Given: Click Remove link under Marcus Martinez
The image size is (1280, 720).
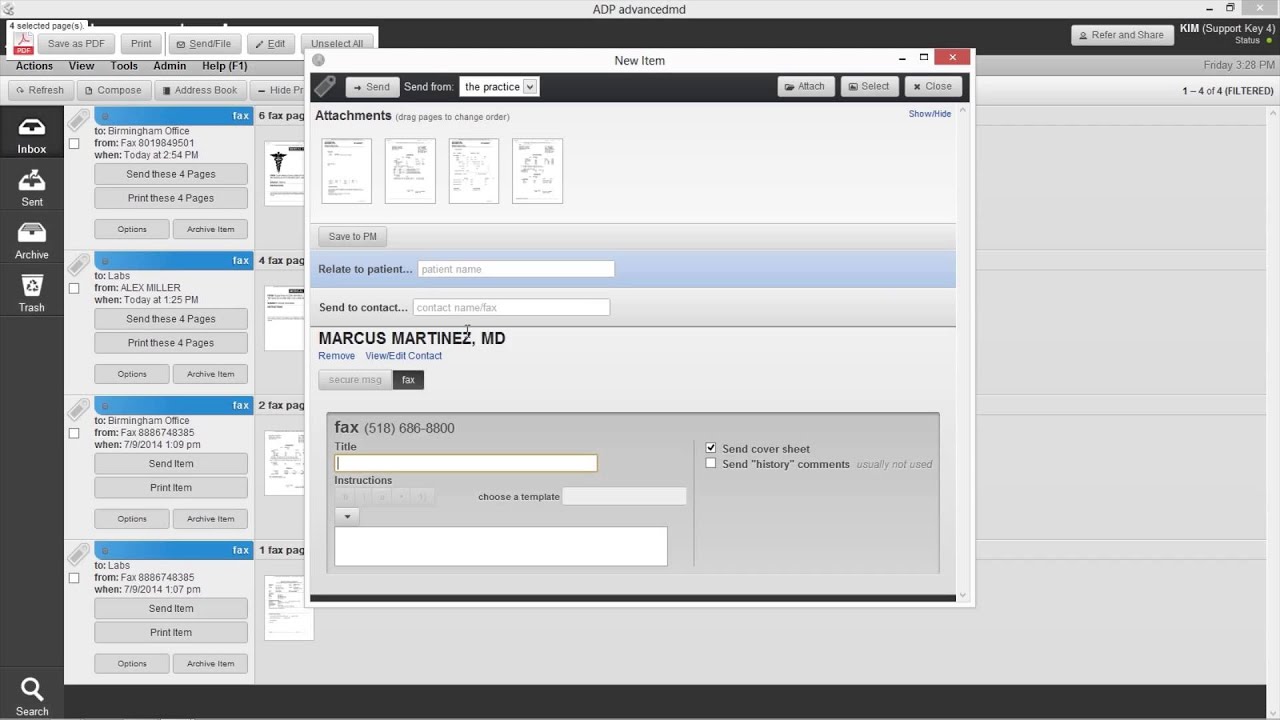Looking at the screenshot, I should pos(336,356).
